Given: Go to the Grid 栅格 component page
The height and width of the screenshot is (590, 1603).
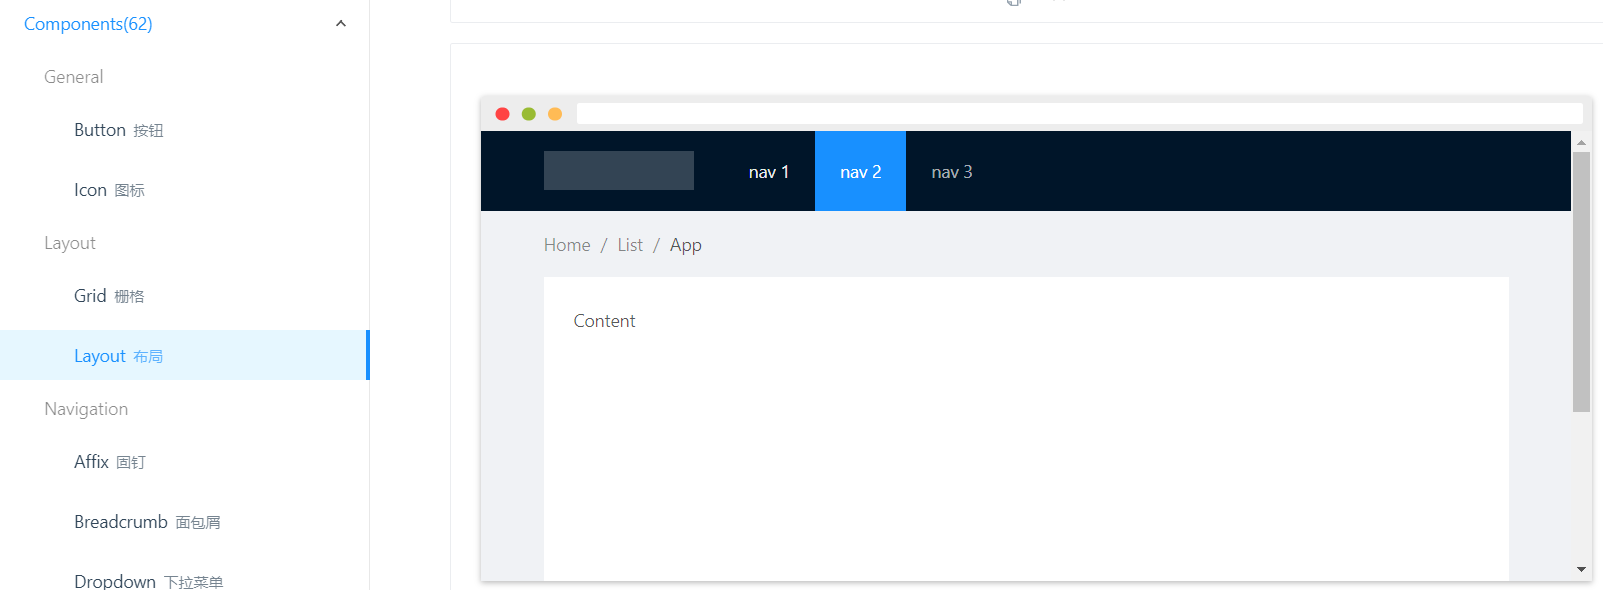Looking at the screenshot, I should [x=109, y=296].
